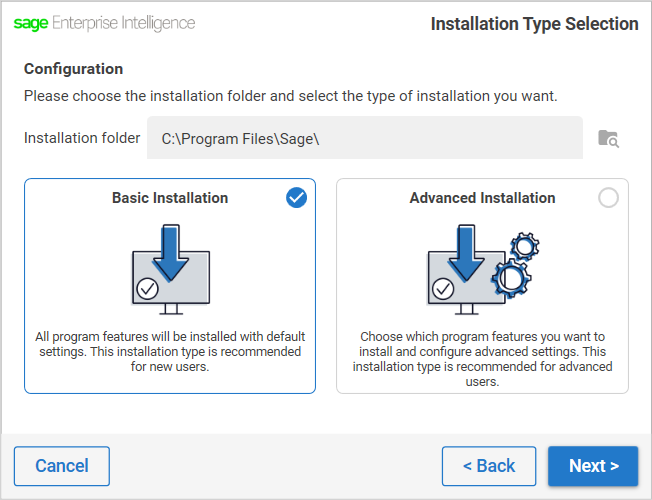Select the Advanced Installation radio button
Viewport: 652px width, 500px height.
click(x=608, y=198)
